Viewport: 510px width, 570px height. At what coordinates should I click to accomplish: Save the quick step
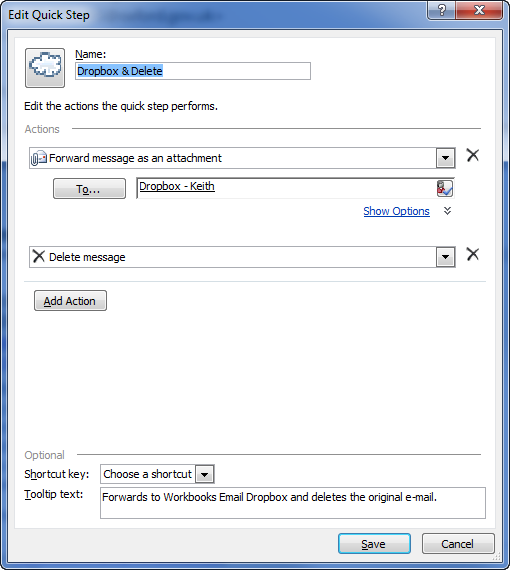[374, 544]
